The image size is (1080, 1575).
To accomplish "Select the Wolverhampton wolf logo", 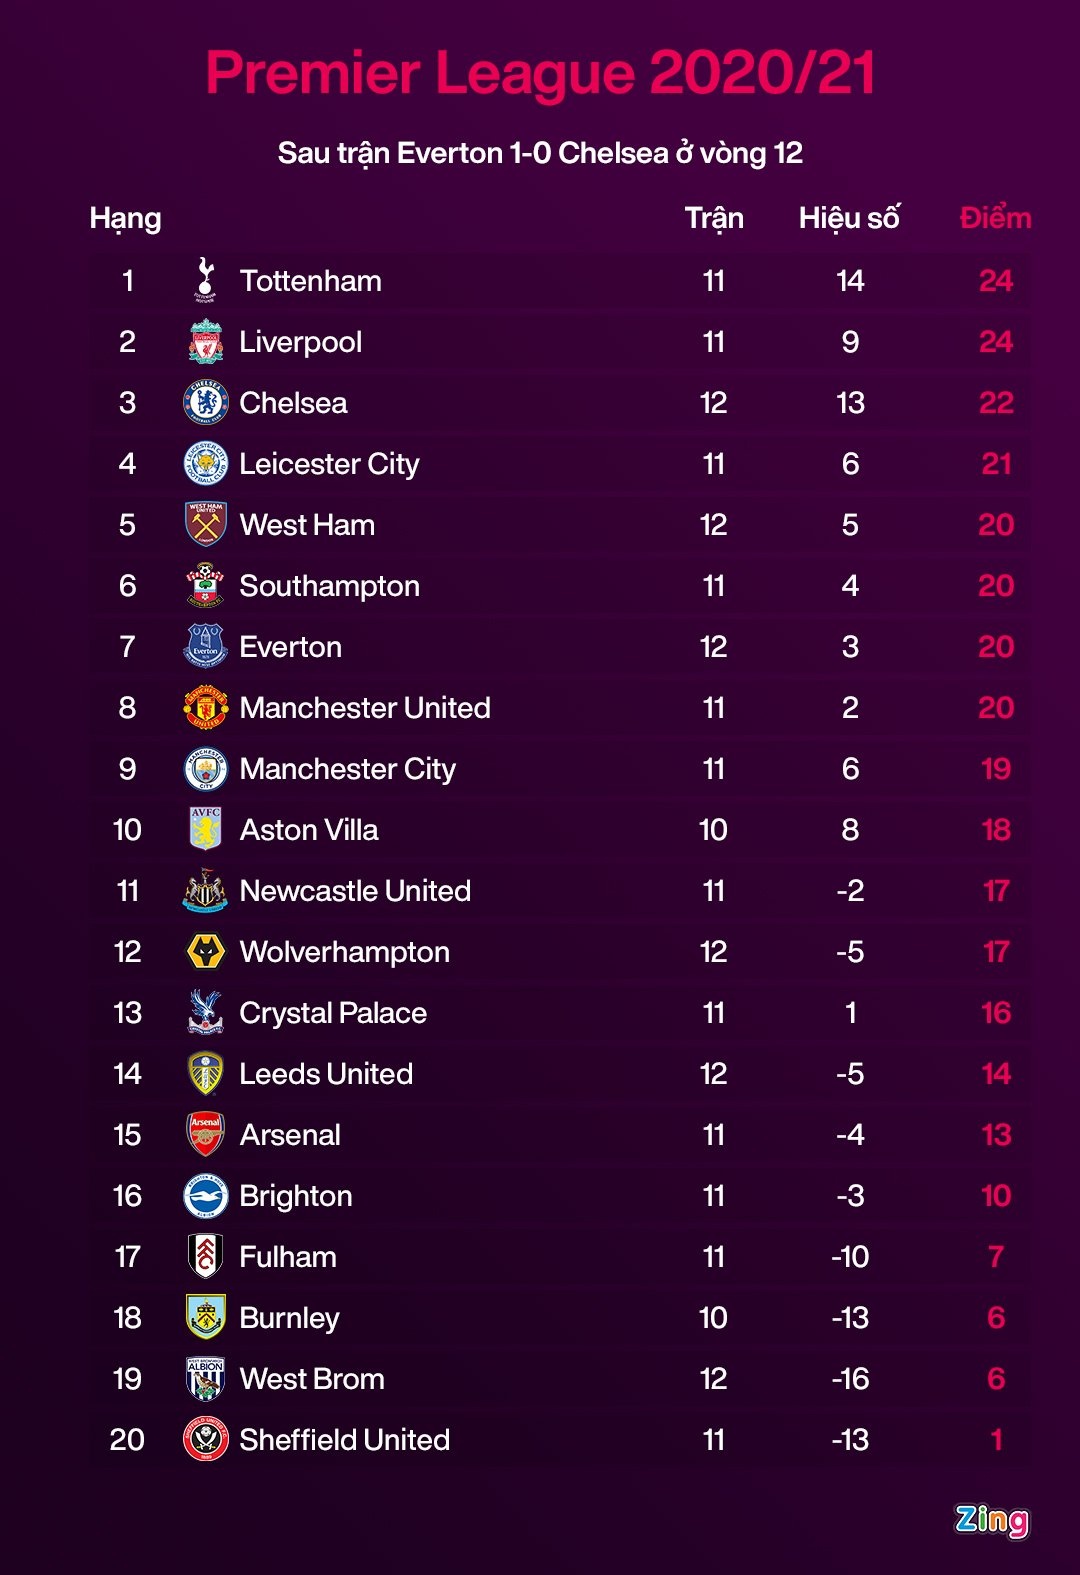I will tap(205, 952).
